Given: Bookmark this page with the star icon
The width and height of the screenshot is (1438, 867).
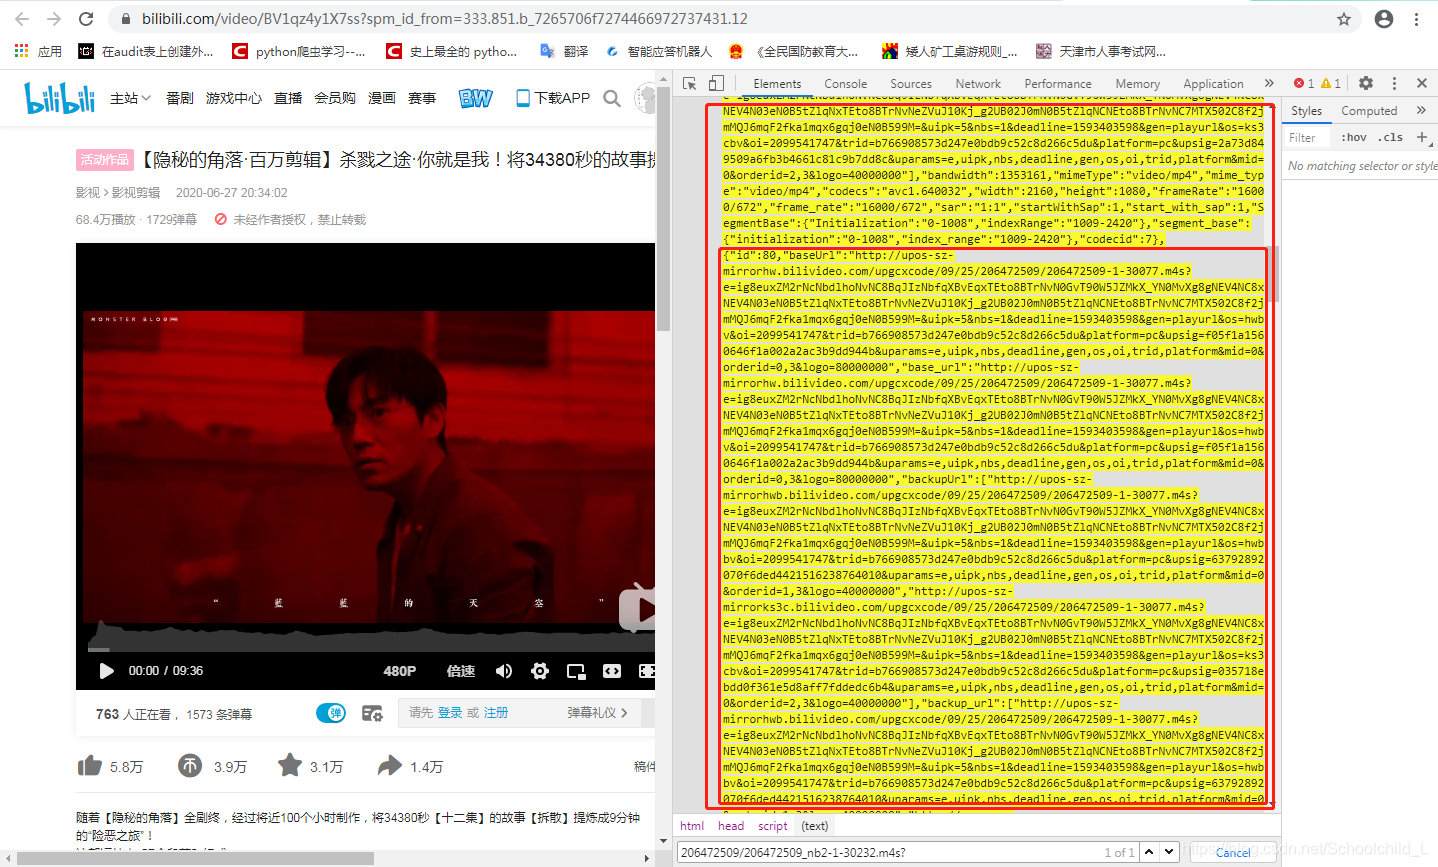Looking at the screenshot, I should click(1344, 19).
